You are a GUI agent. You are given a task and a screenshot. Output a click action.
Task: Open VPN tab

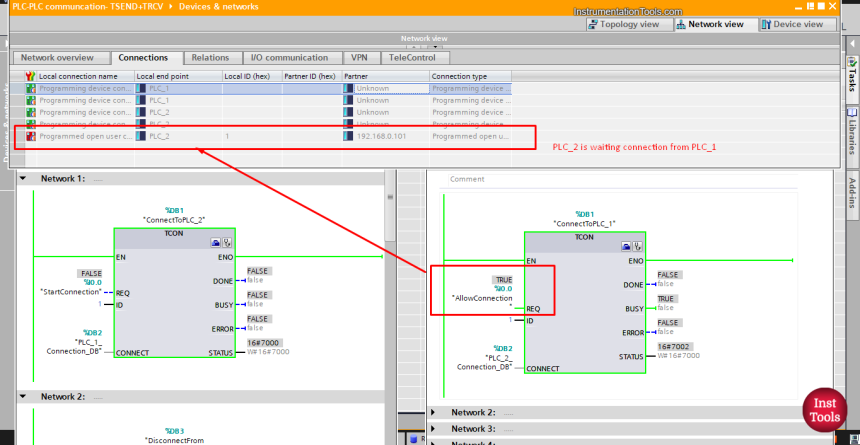pos(359,58)
